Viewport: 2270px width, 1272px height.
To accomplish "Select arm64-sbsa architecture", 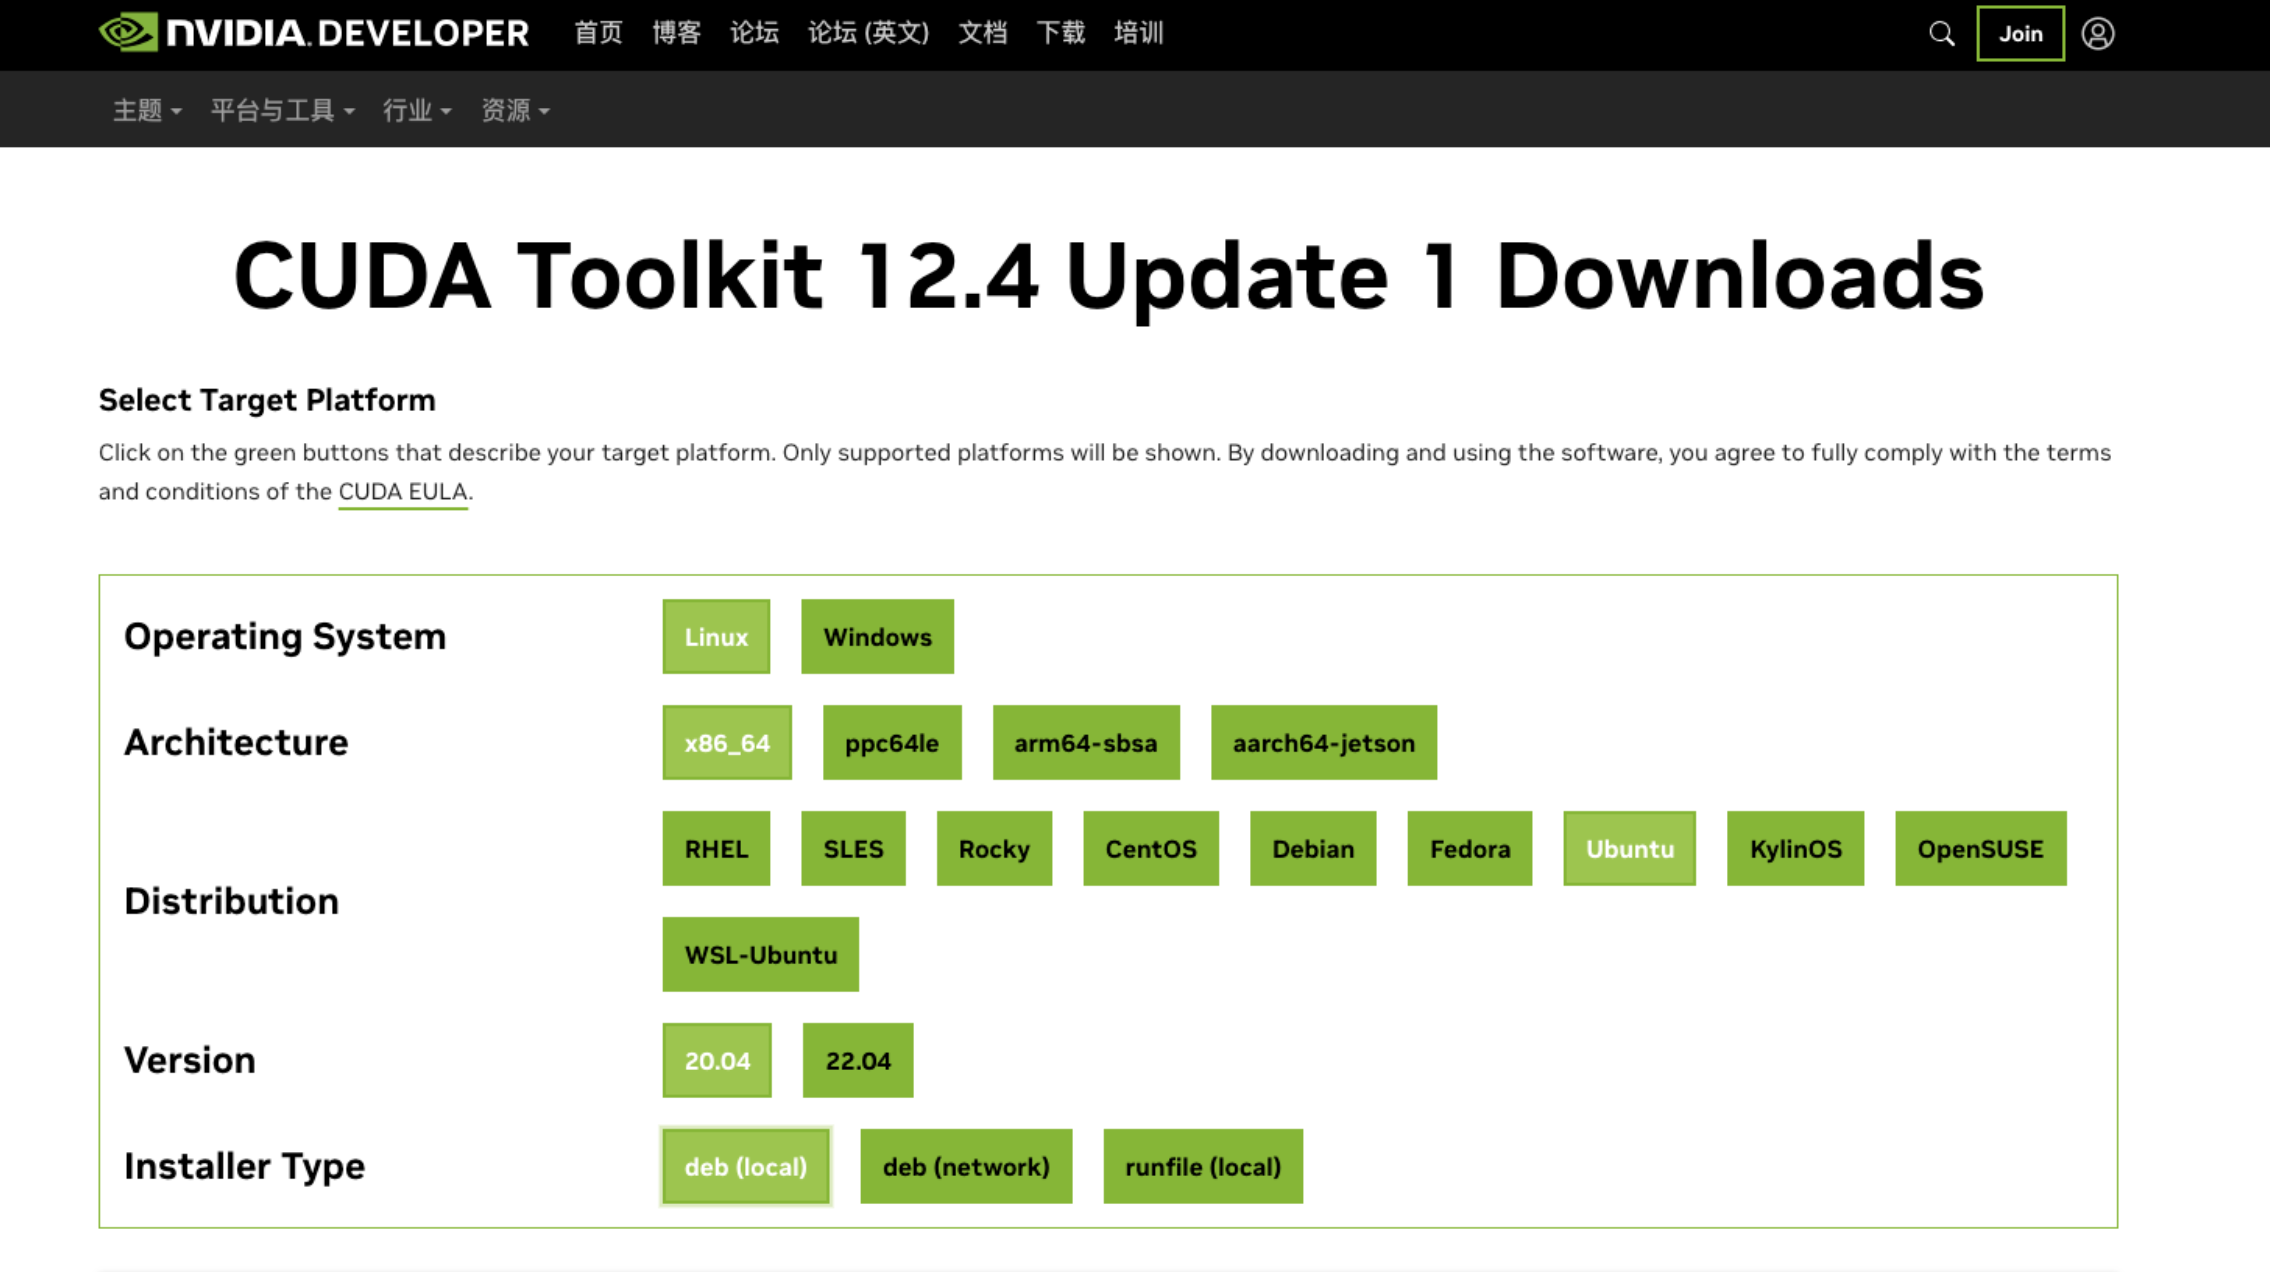I will coord(1086,743).
